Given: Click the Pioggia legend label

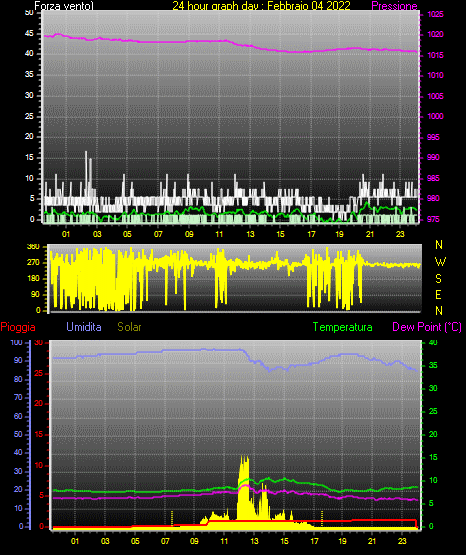Looking at the screenshot, I should (18, 327).
